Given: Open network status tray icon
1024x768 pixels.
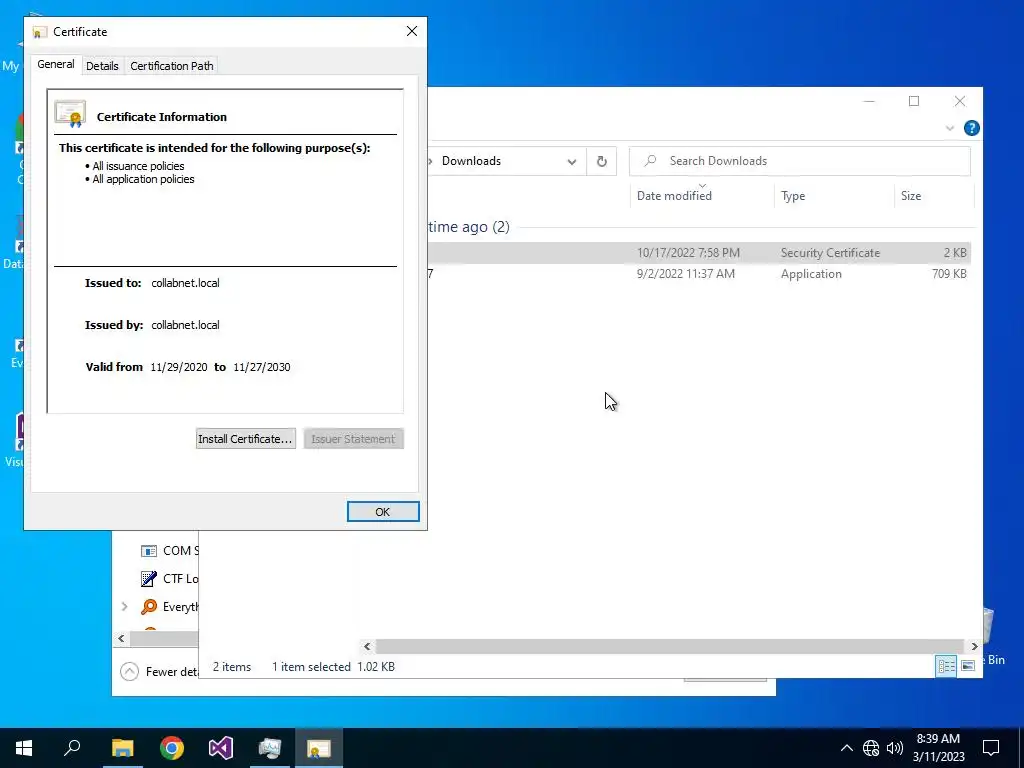Looking at the screenshot, I should click(871, 748).
